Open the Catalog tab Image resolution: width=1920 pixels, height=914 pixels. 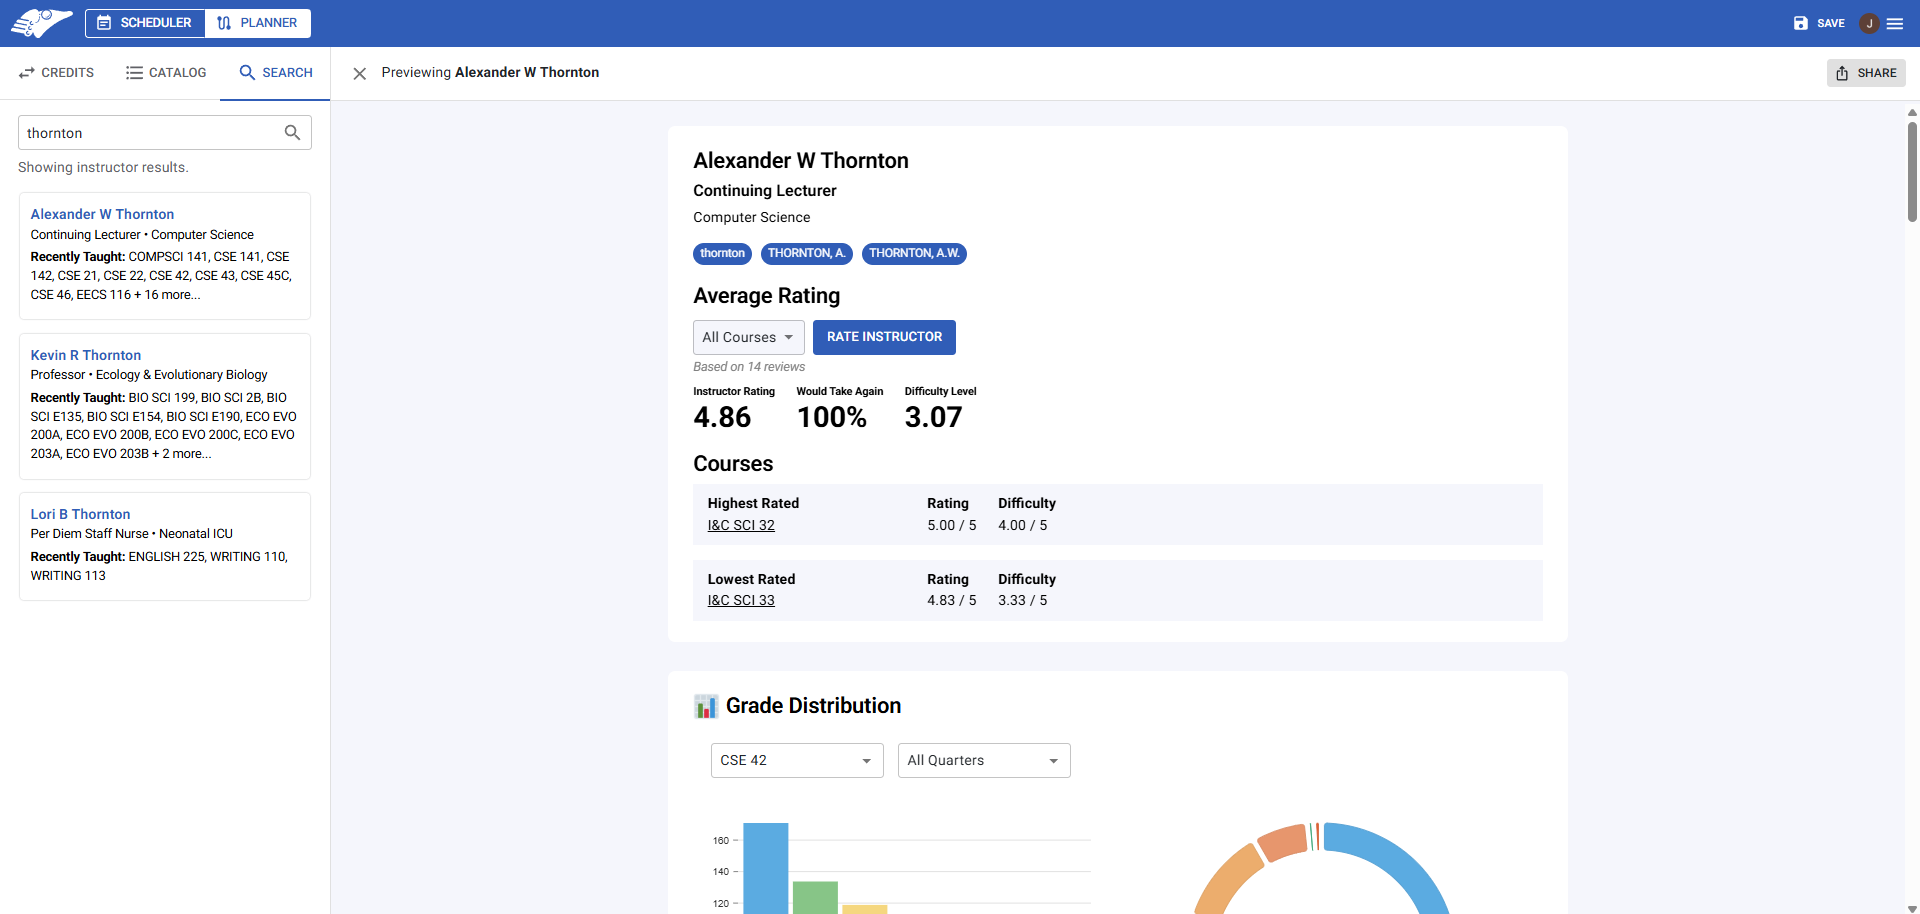coord(166,73)
